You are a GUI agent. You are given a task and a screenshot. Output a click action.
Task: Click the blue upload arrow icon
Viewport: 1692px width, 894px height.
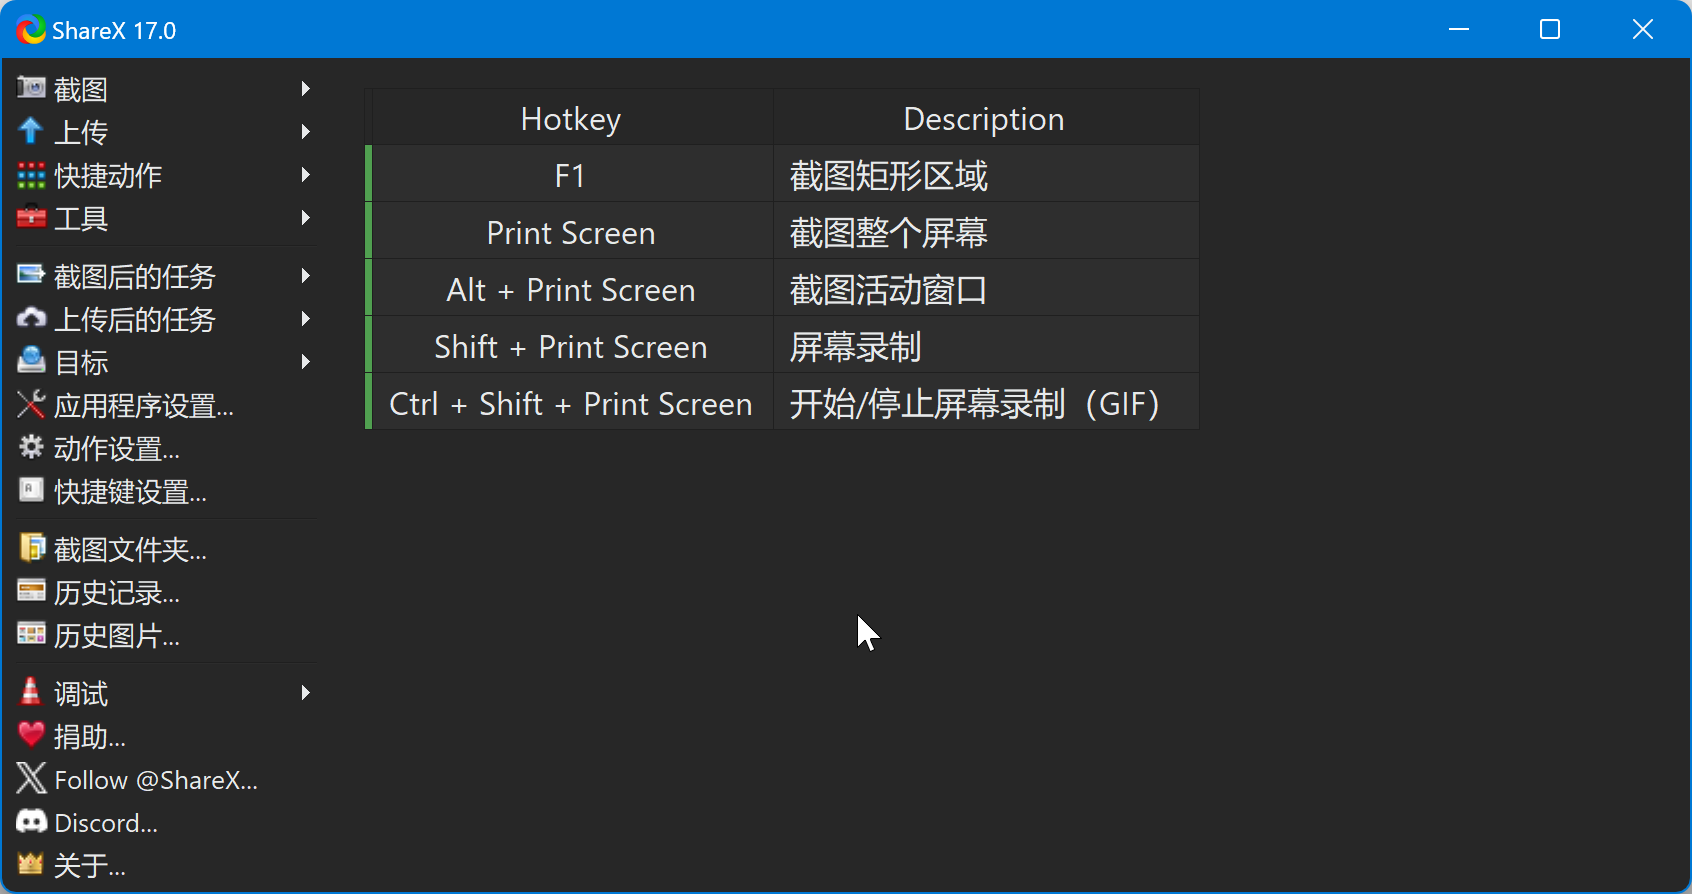(x=31, y=131)
